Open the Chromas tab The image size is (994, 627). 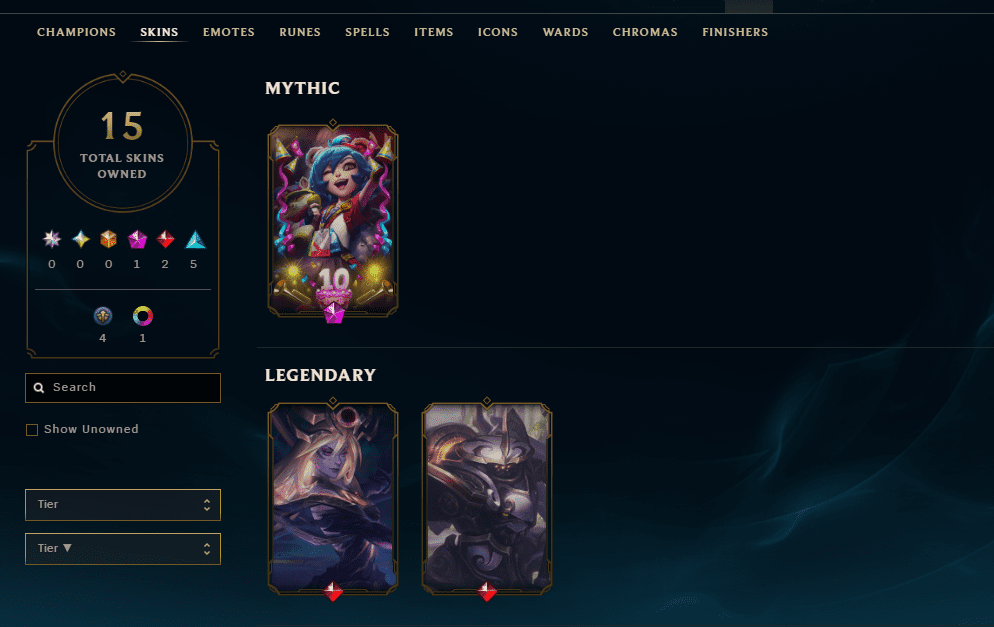click(x=645, y=32)
